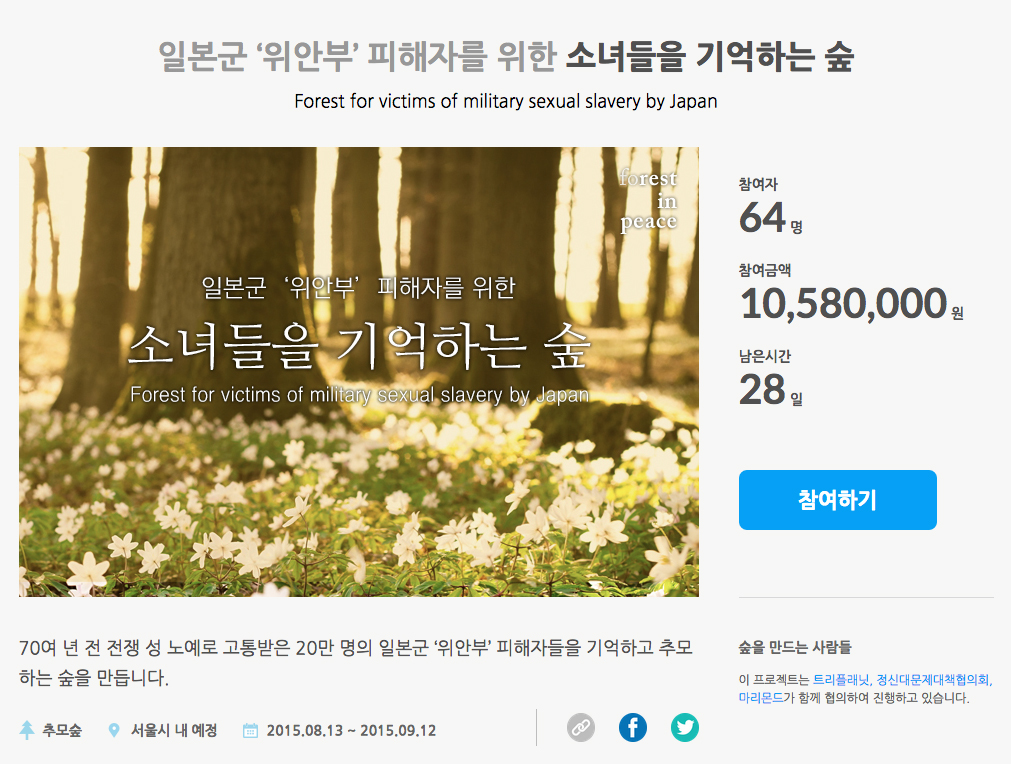Screen dimensions: 1011x764
Task: Click the tree icon beside 추모숲
Action: point(26,730)
